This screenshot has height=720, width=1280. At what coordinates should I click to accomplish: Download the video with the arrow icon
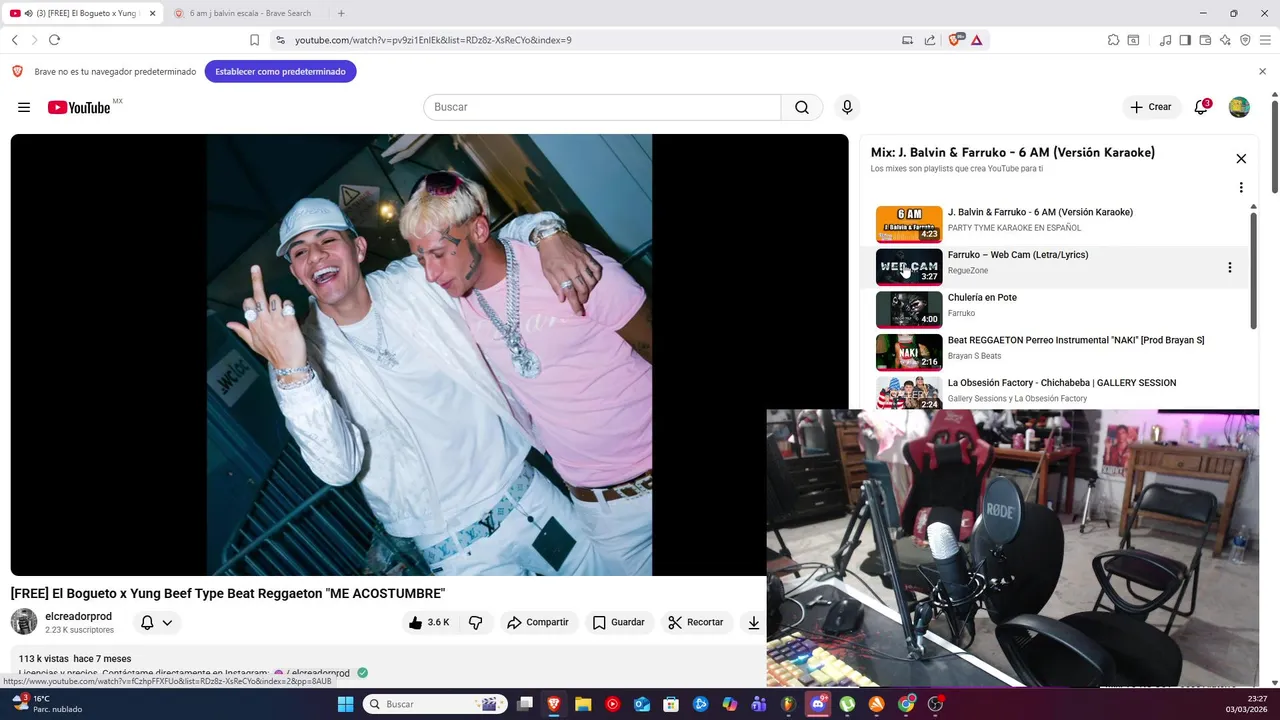coord(754,622)
